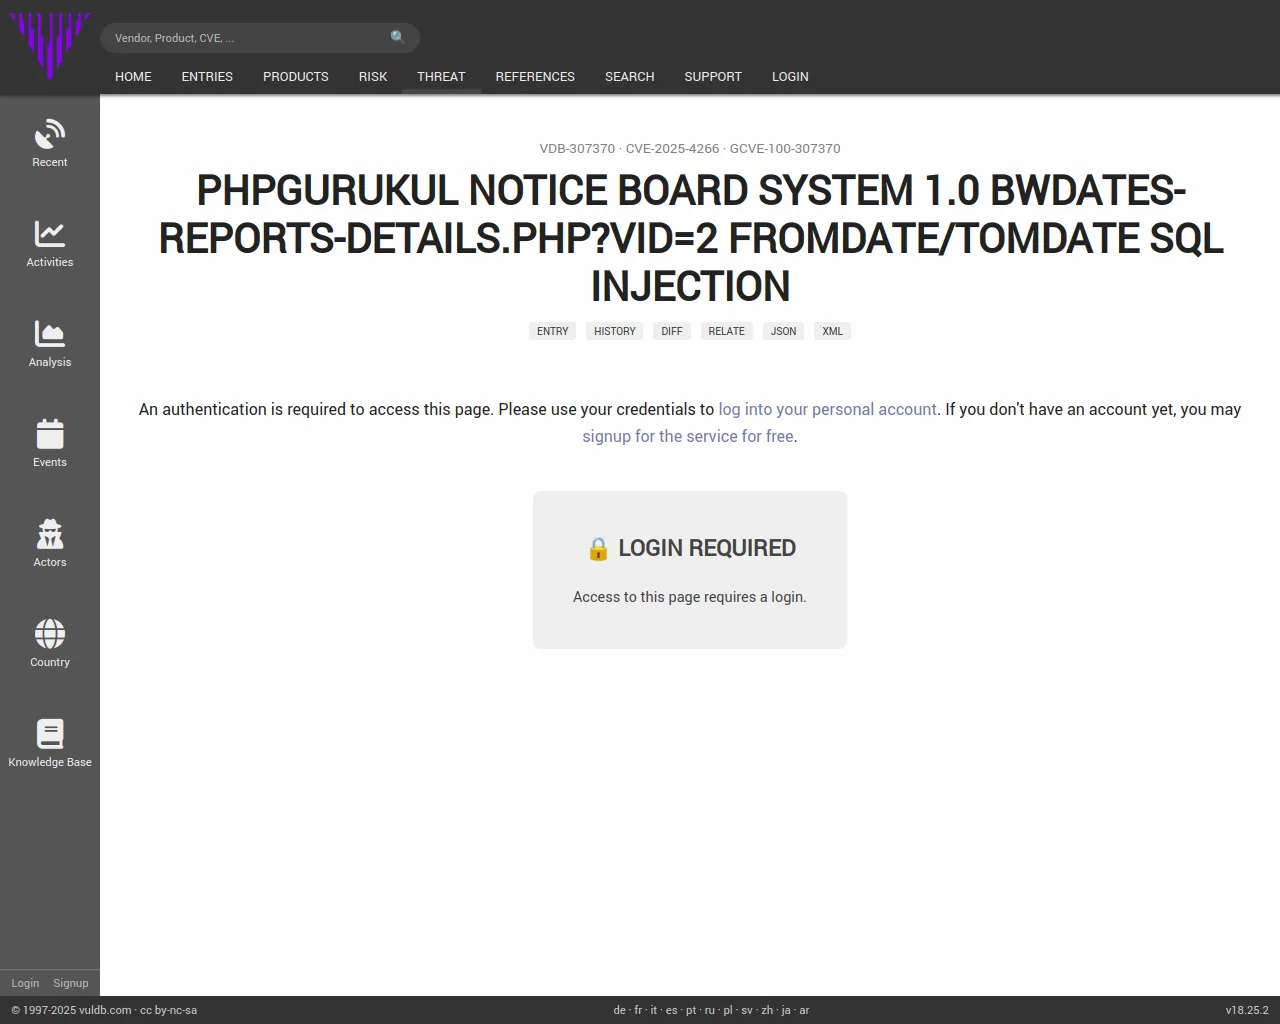The image size is (1280, 1024).
Task: Open the SUPPORT menu item
Action: 713,76
